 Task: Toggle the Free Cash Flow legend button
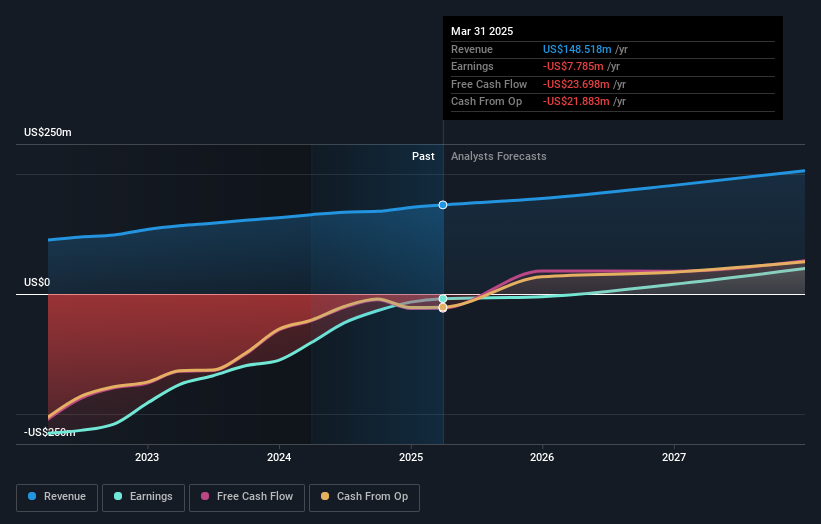(247, 497)
